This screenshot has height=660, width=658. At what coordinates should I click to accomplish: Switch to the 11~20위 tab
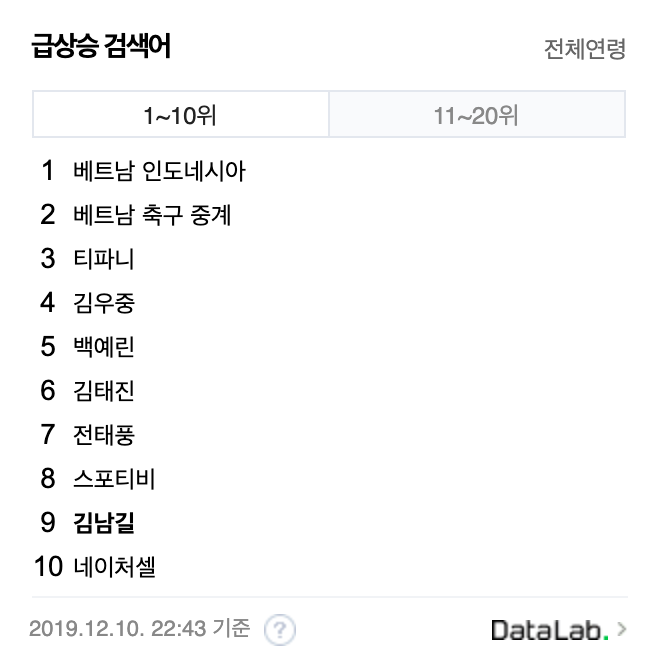point(477,114)
